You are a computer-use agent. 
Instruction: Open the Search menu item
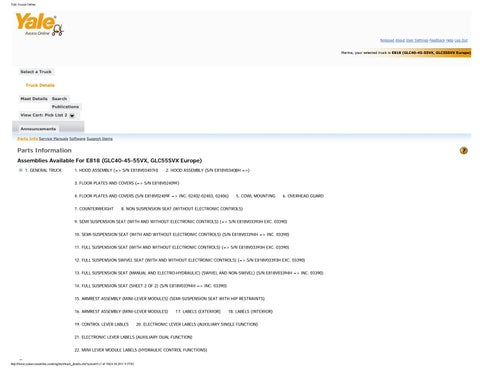coord(59,99)
